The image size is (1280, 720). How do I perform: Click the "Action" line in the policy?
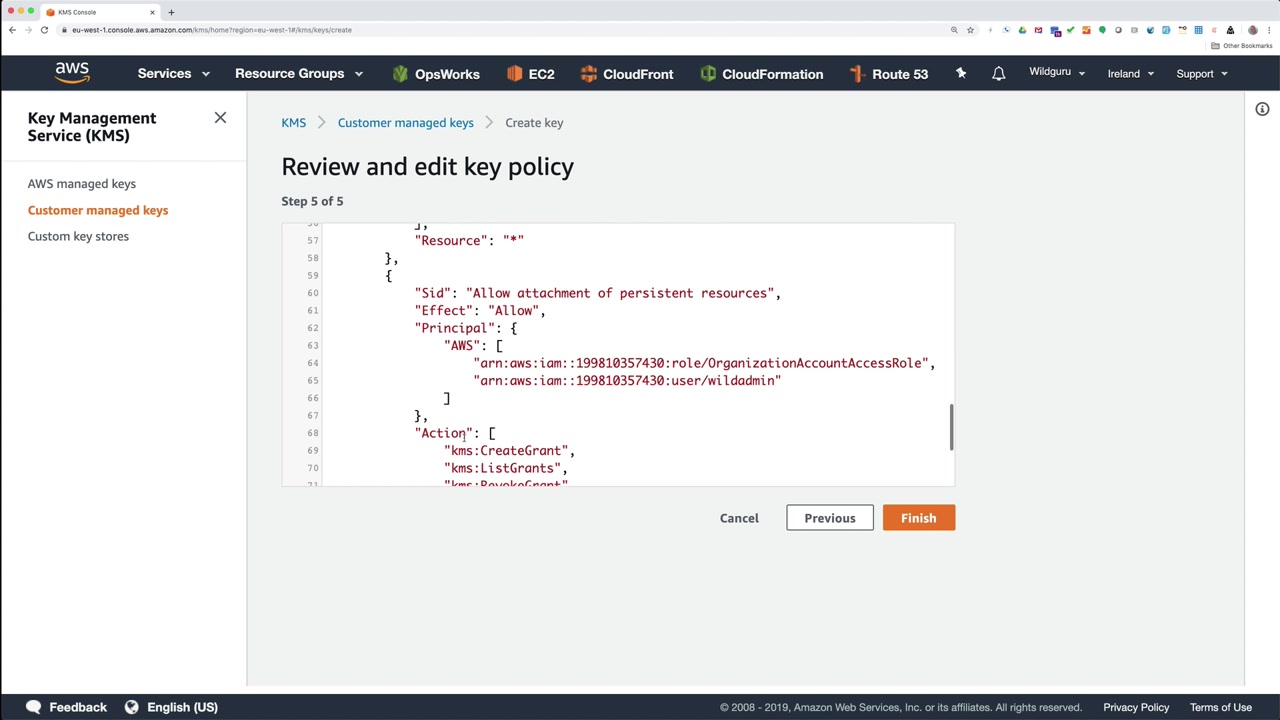point(455,433)
